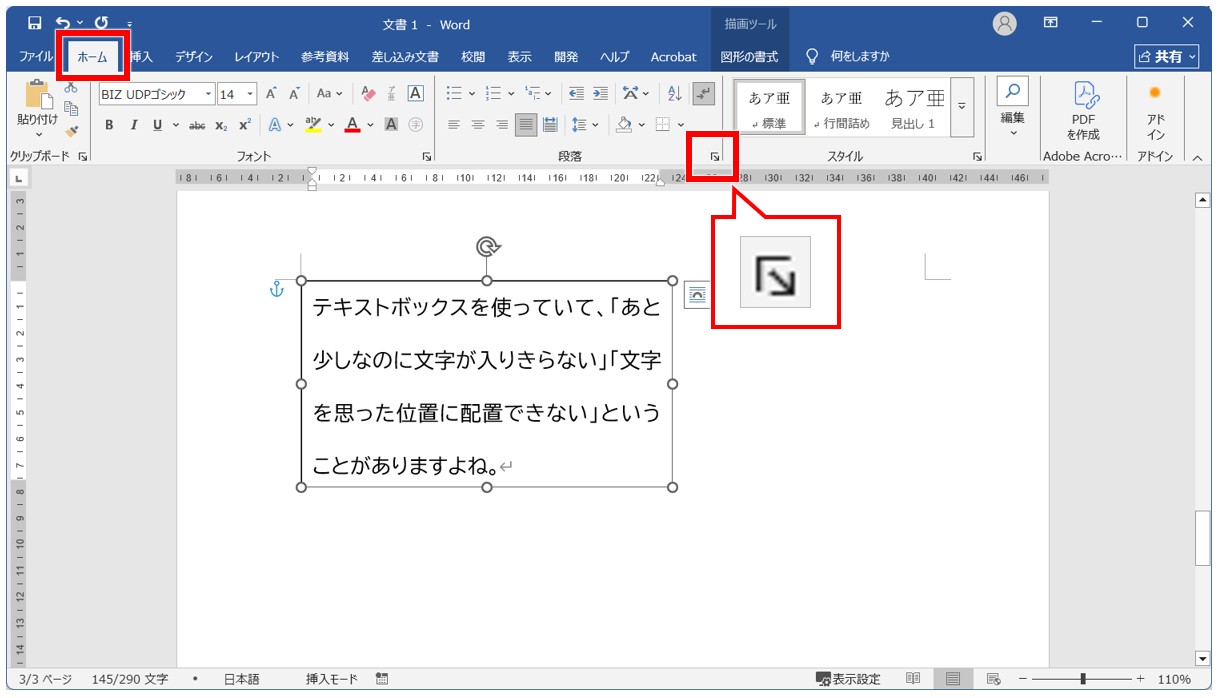Click the distributed alignment icon
This screenshot has width=1218, height=698.
(x=550, y=125)
